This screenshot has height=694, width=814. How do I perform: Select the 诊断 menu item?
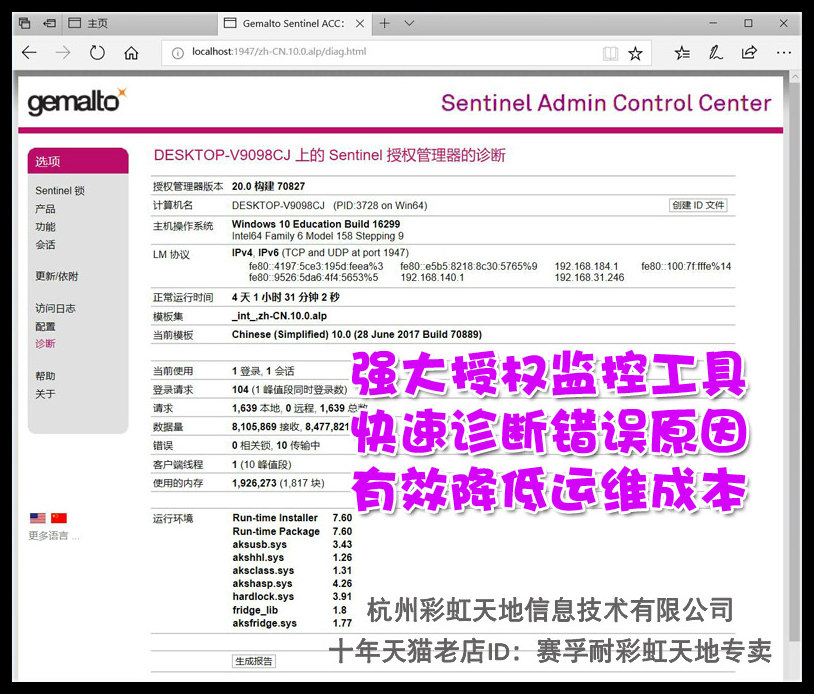[x=45, y=344]
